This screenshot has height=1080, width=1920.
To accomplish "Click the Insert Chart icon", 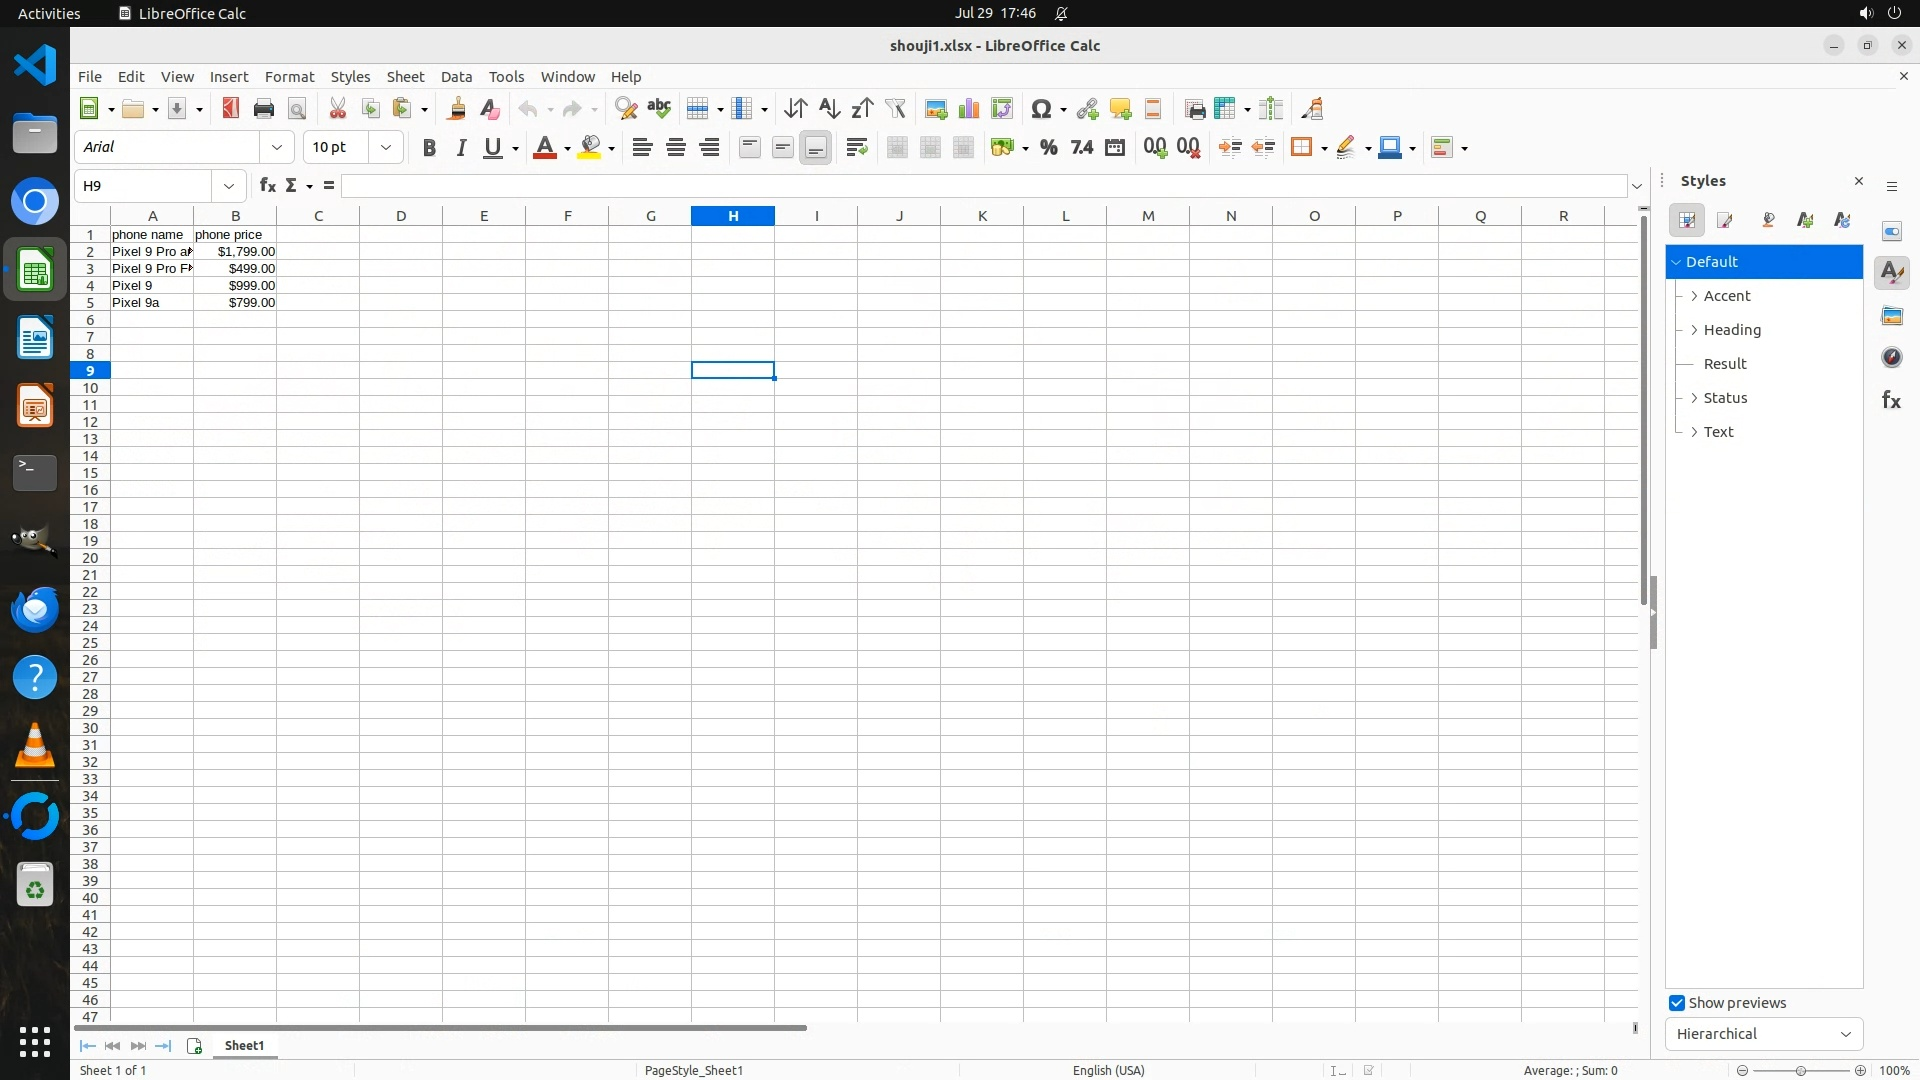I will [x=968, y=109].
